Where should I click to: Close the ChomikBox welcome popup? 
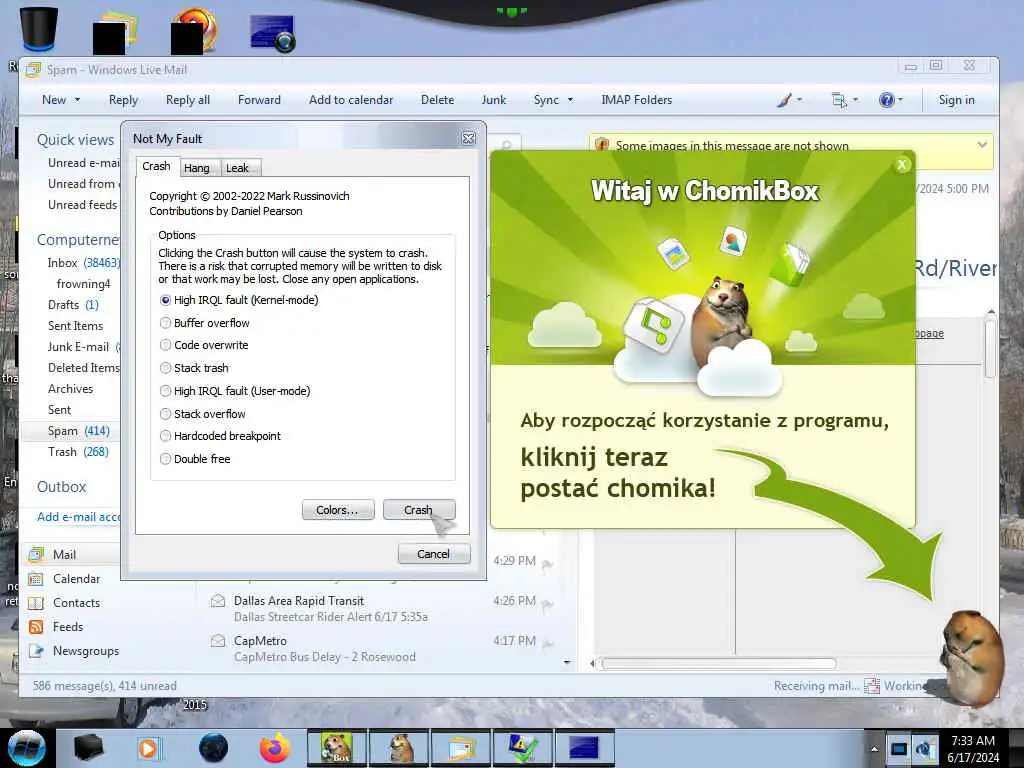902,165
